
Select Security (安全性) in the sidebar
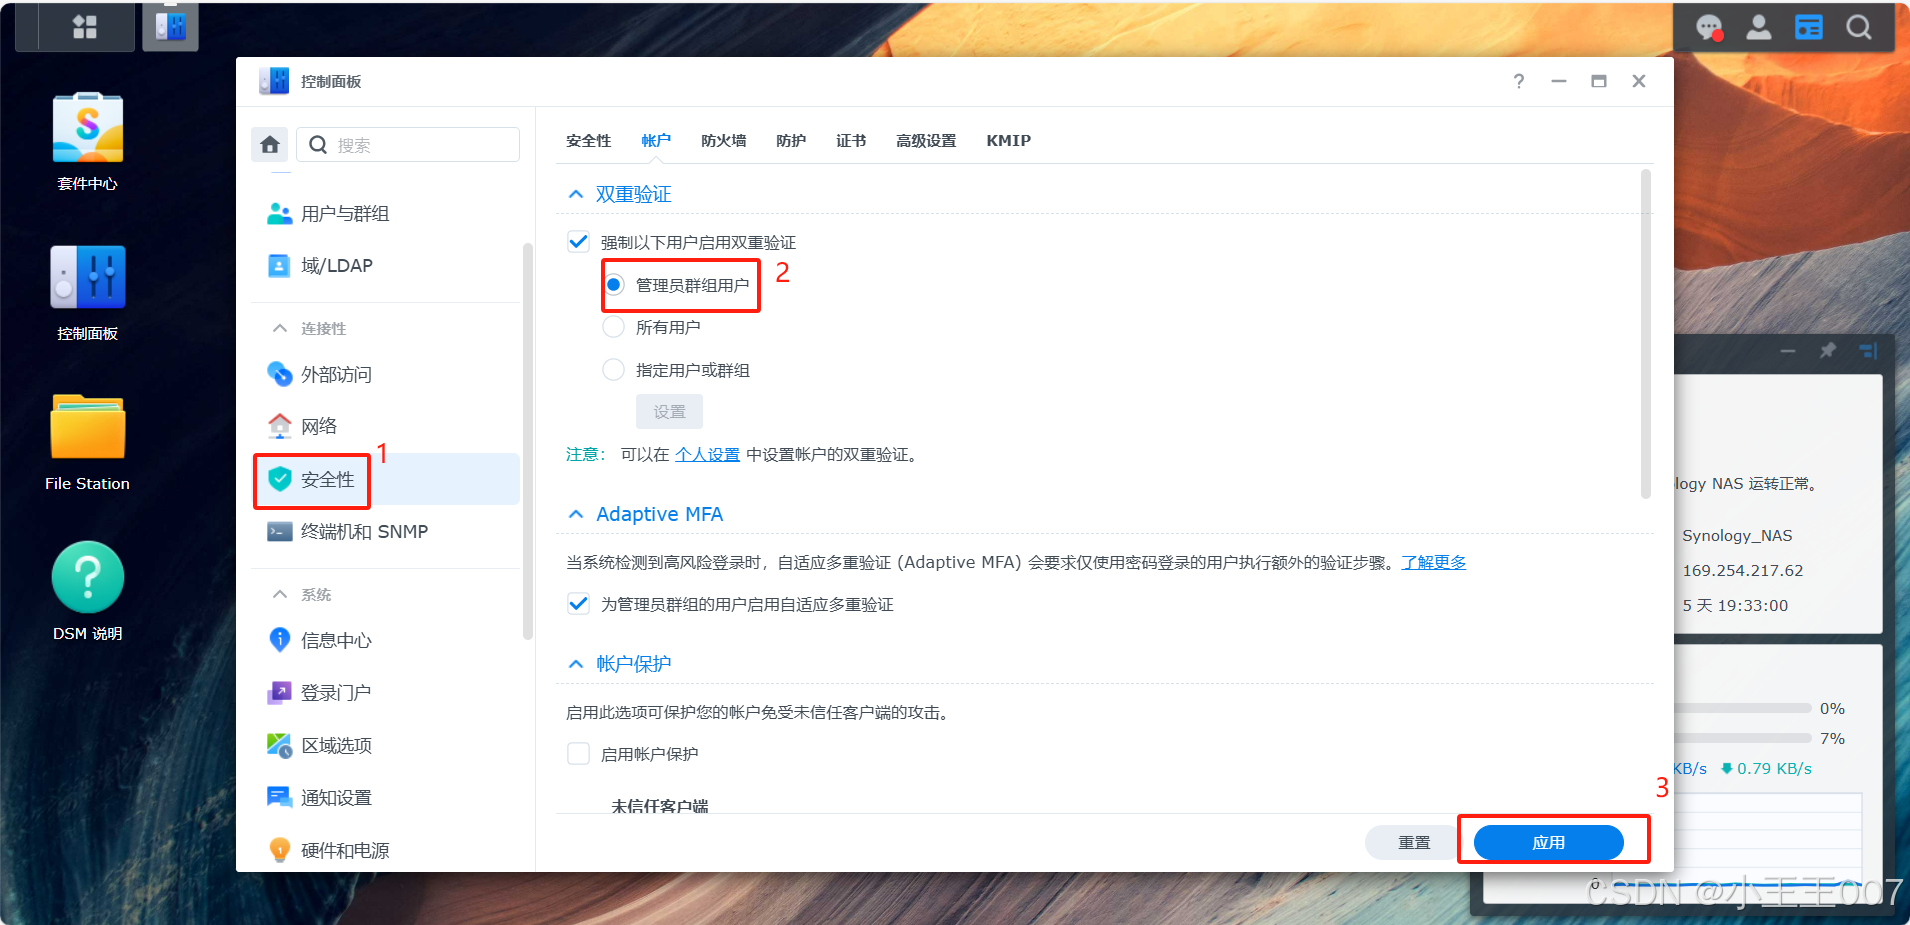point(385,479)
